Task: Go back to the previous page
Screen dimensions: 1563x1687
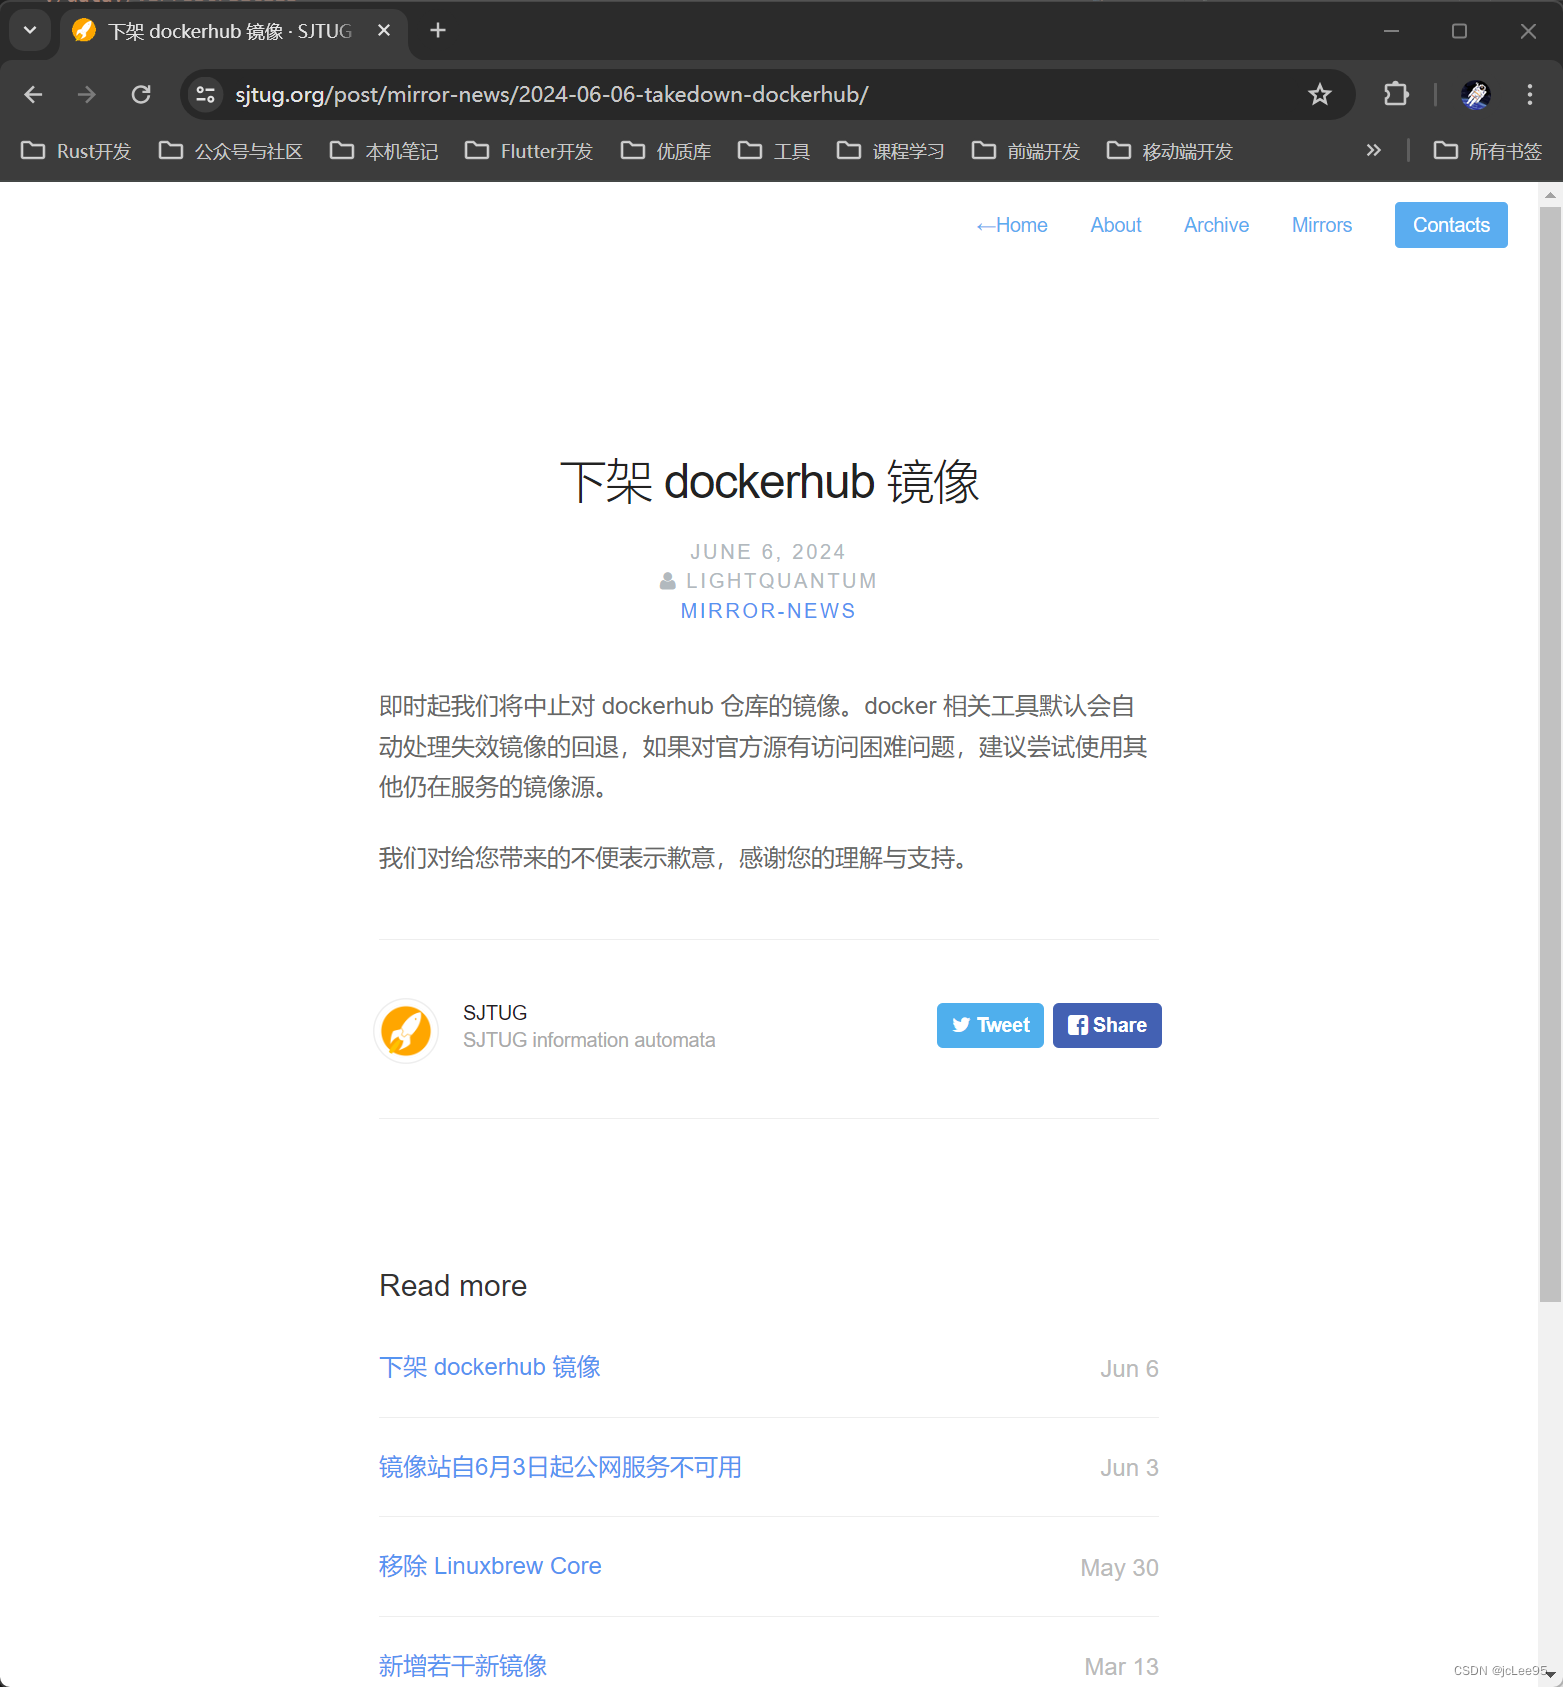Action: 33,94
